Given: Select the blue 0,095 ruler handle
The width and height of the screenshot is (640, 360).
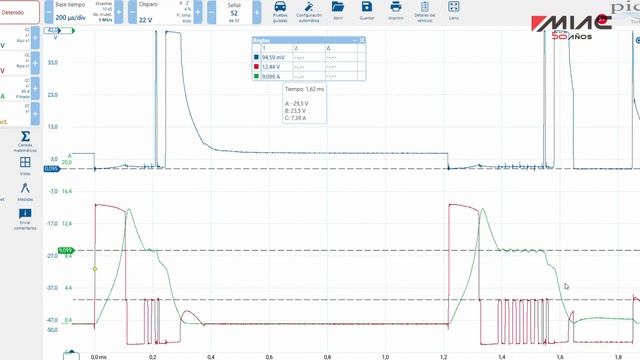Looking at the screenshot, I should point(52,169).
